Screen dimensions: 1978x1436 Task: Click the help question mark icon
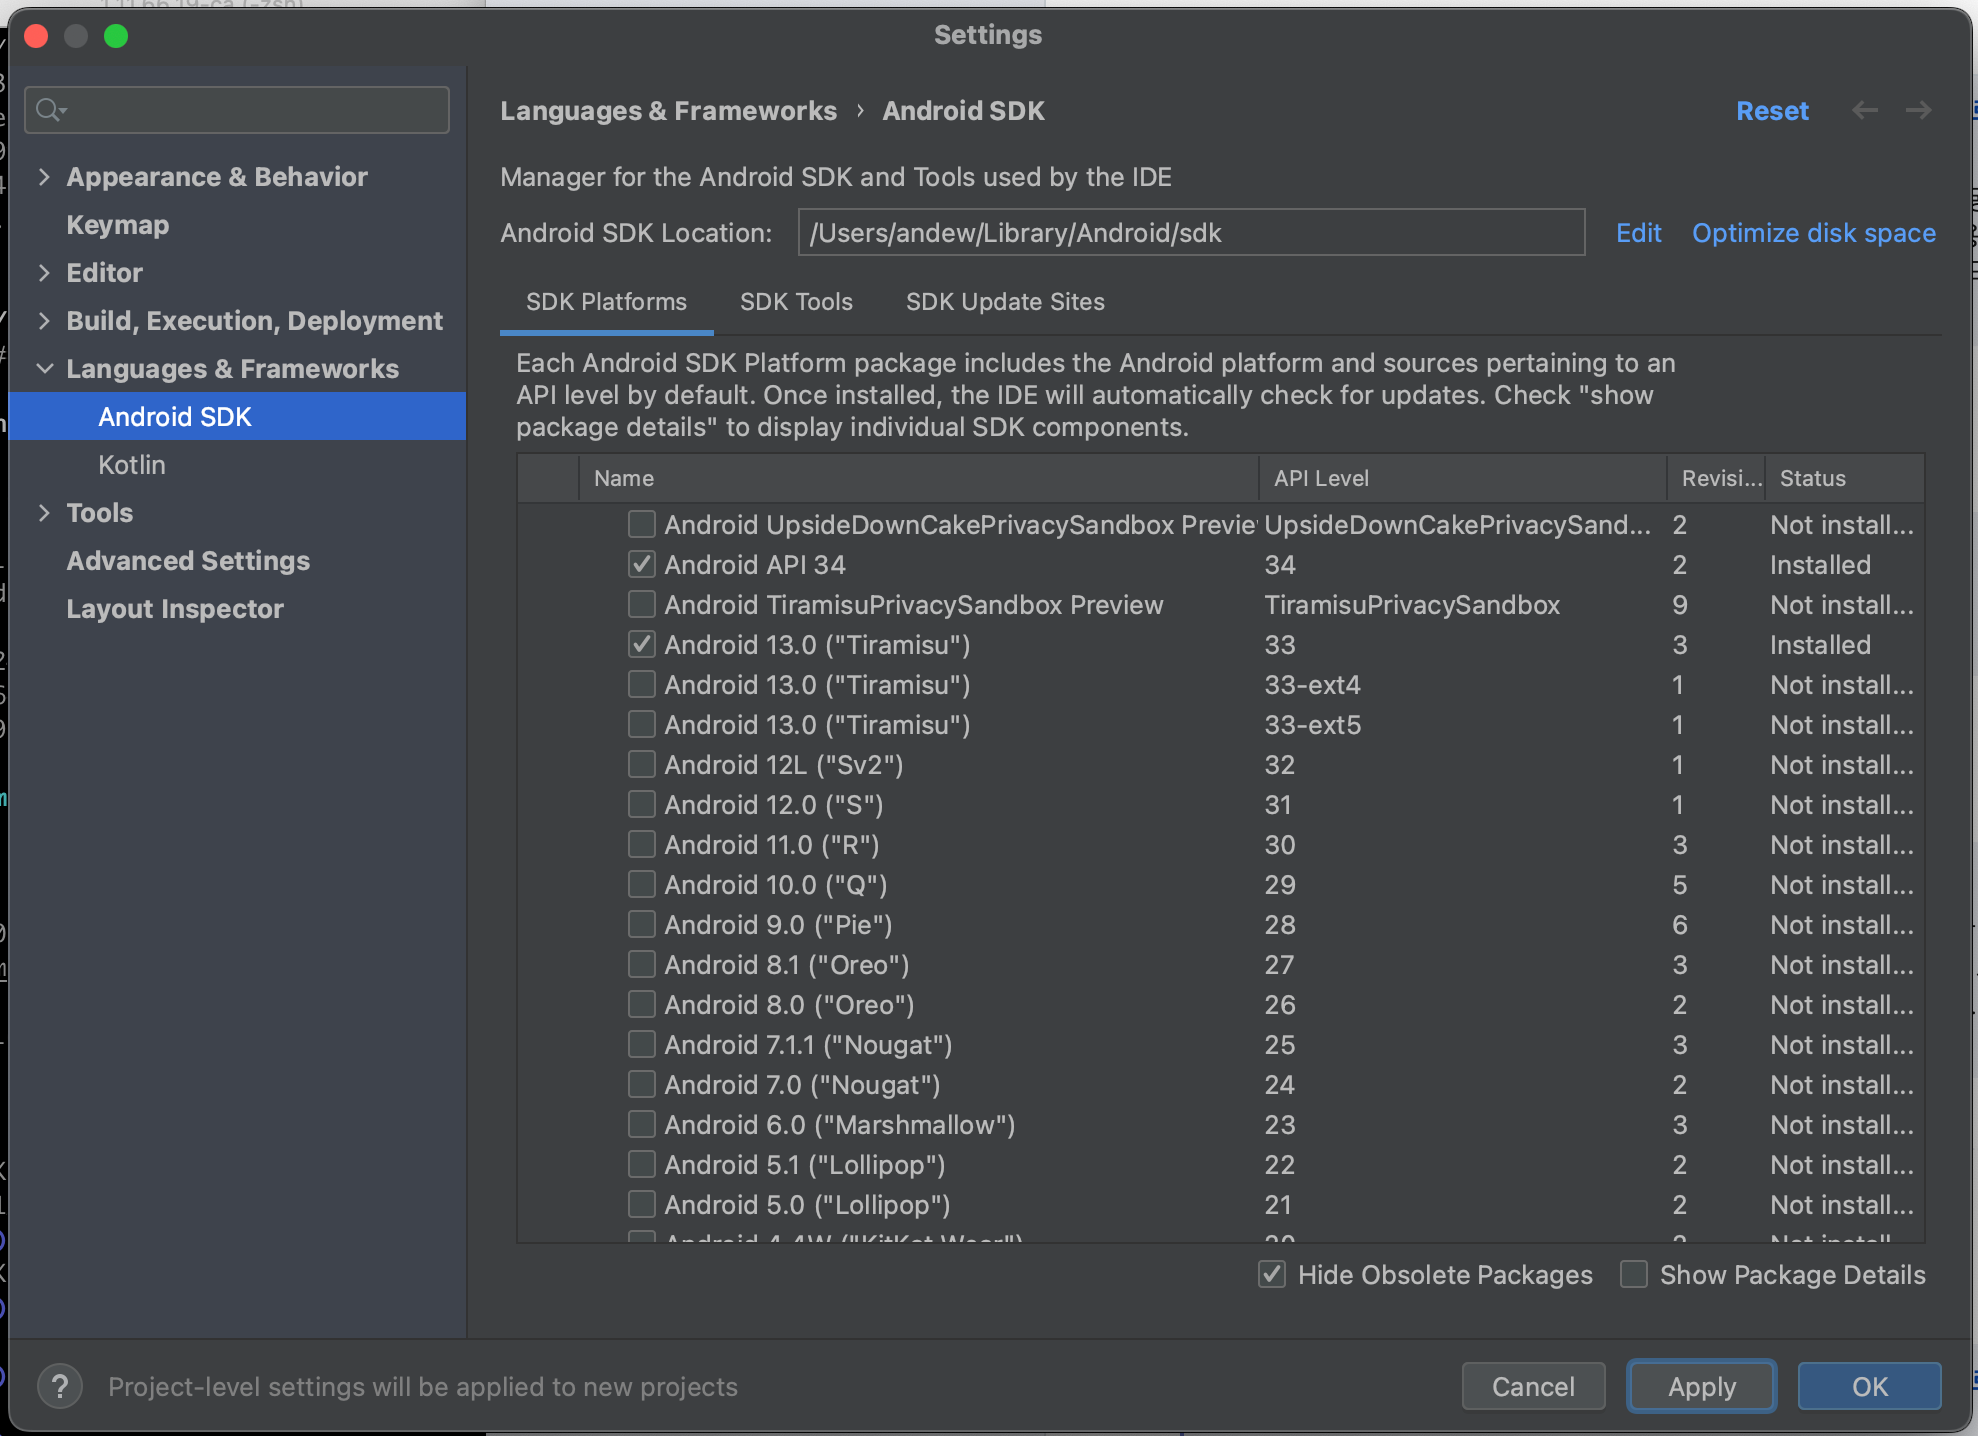(x=60, y=1386)
